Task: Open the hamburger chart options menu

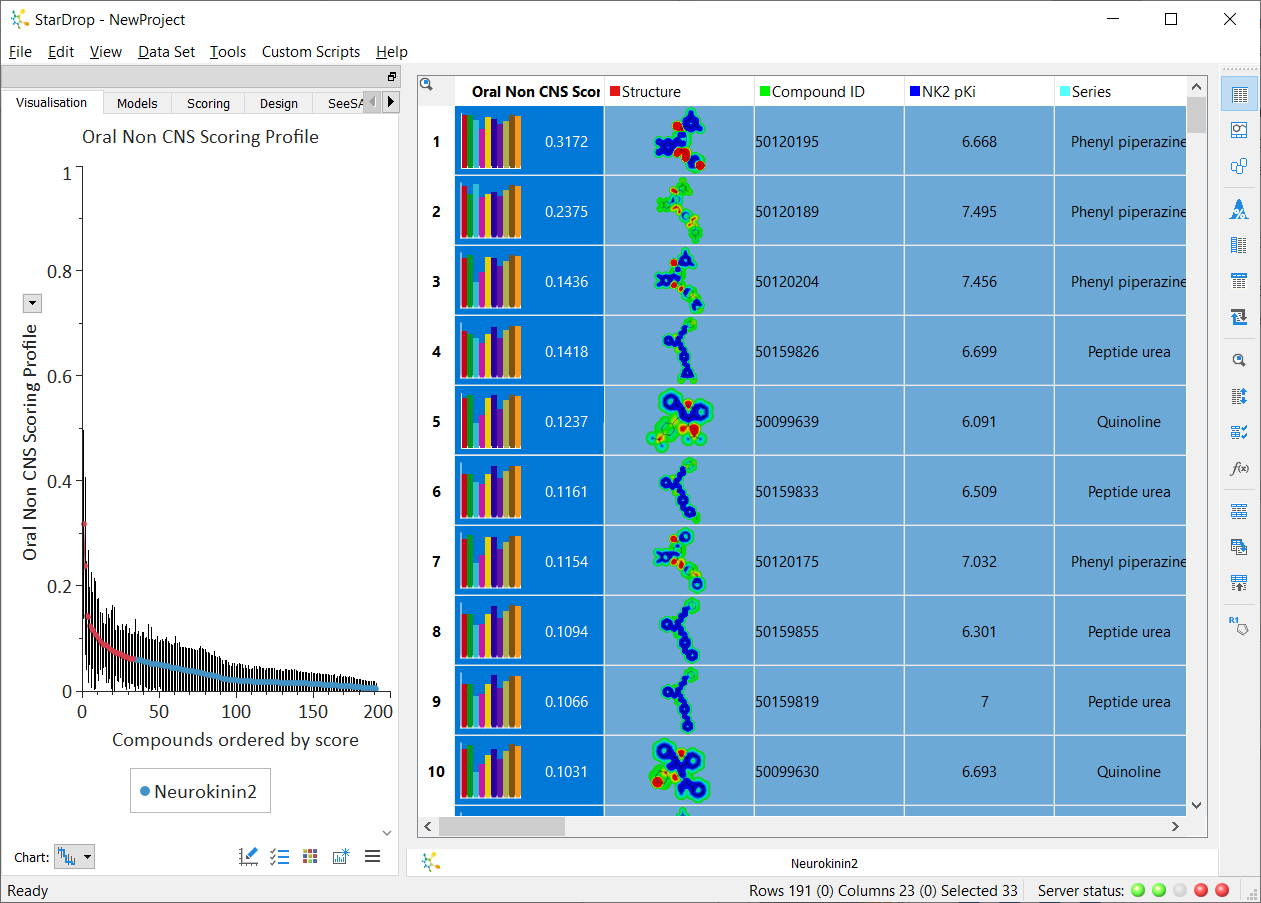Action: pos(373,856)
